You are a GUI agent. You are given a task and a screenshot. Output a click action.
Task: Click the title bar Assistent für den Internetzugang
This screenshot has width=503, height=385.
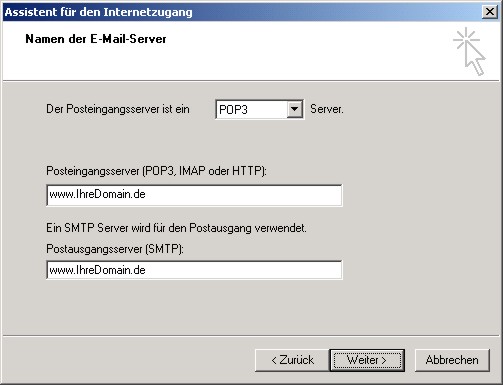pos(99,12)
